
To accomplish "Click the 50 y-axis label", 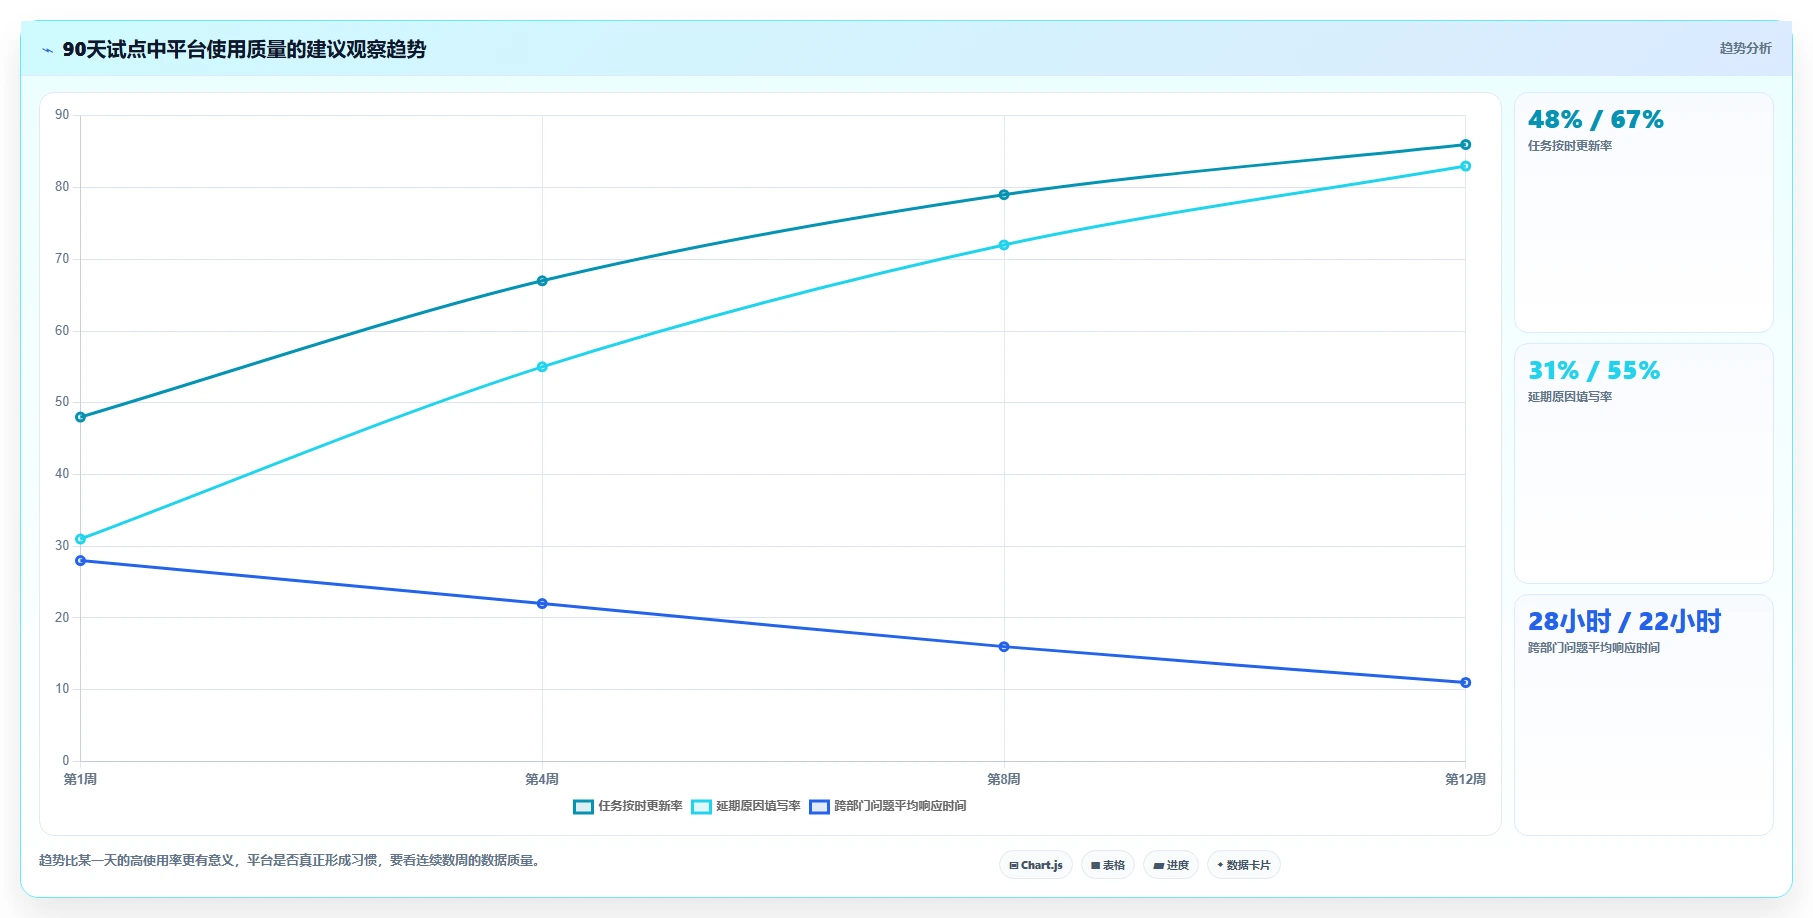I will pos(62,402).
